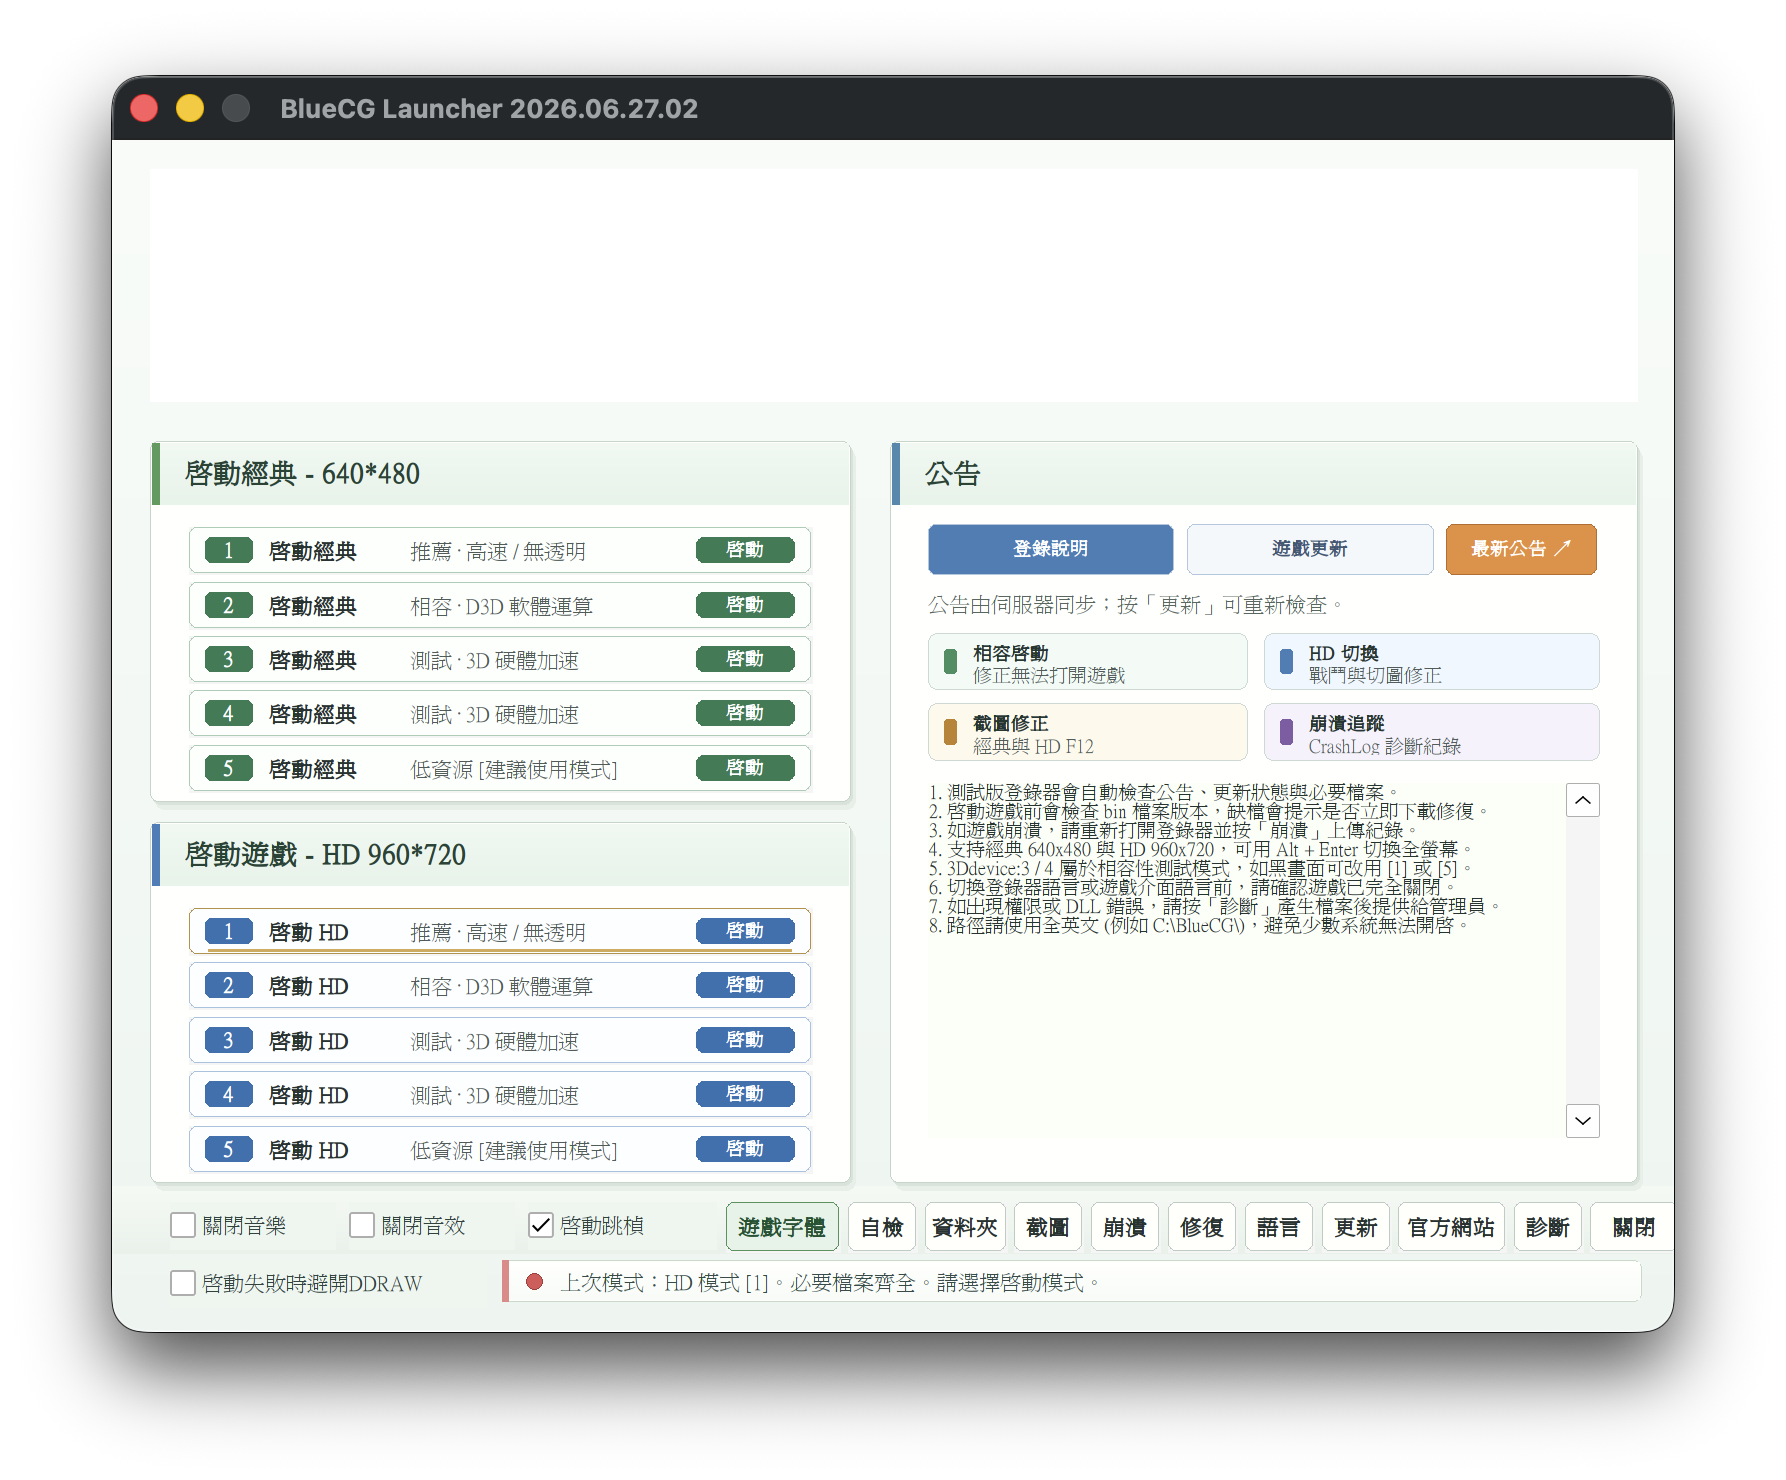The height and width of the screenshot is (1480, 1786).
Task: Open 資料夾 folder button
Action: tap(965, 1227)
